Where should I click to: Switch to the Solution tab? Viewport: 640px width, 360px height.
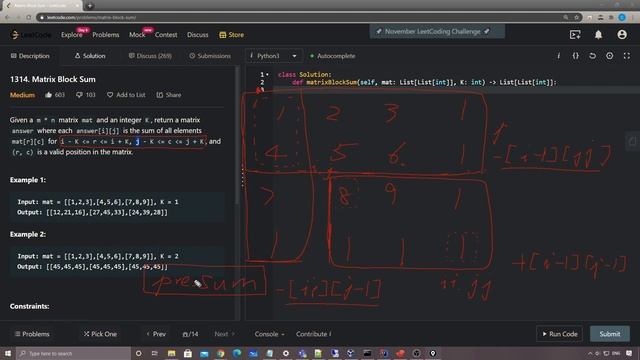click(90, 56)
